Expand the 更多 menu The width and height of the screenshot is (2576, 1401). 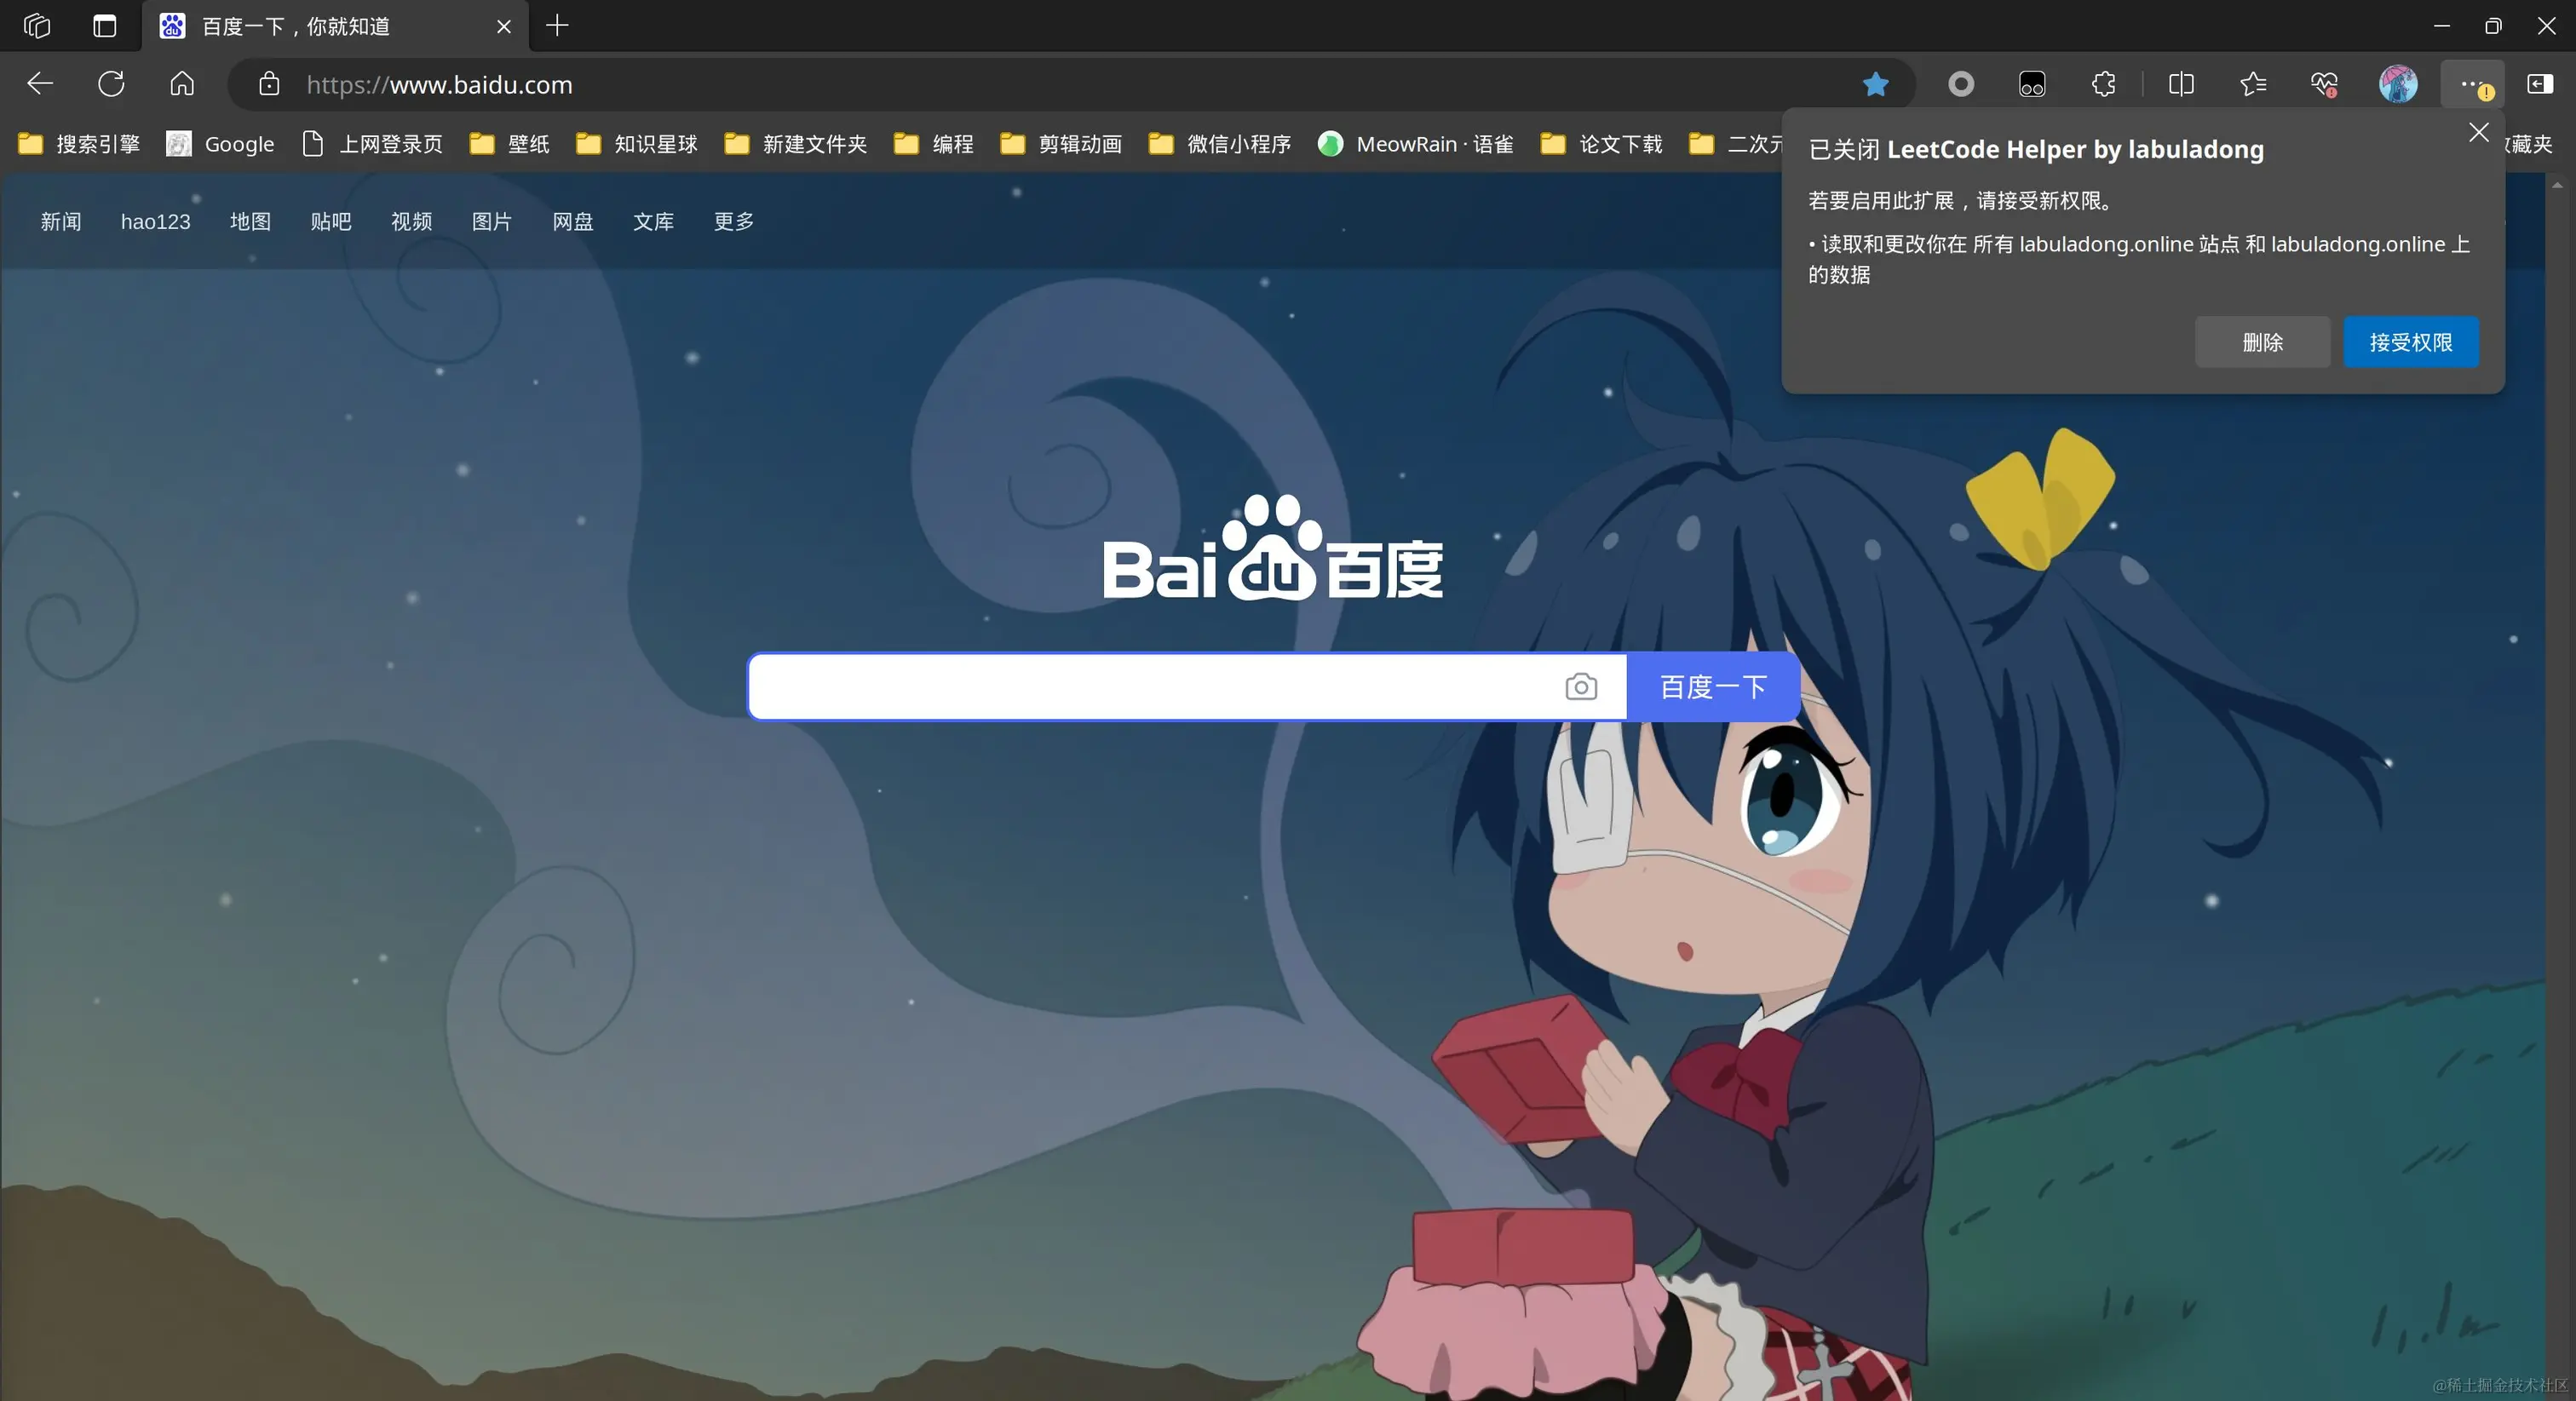(x=734, y=221)
